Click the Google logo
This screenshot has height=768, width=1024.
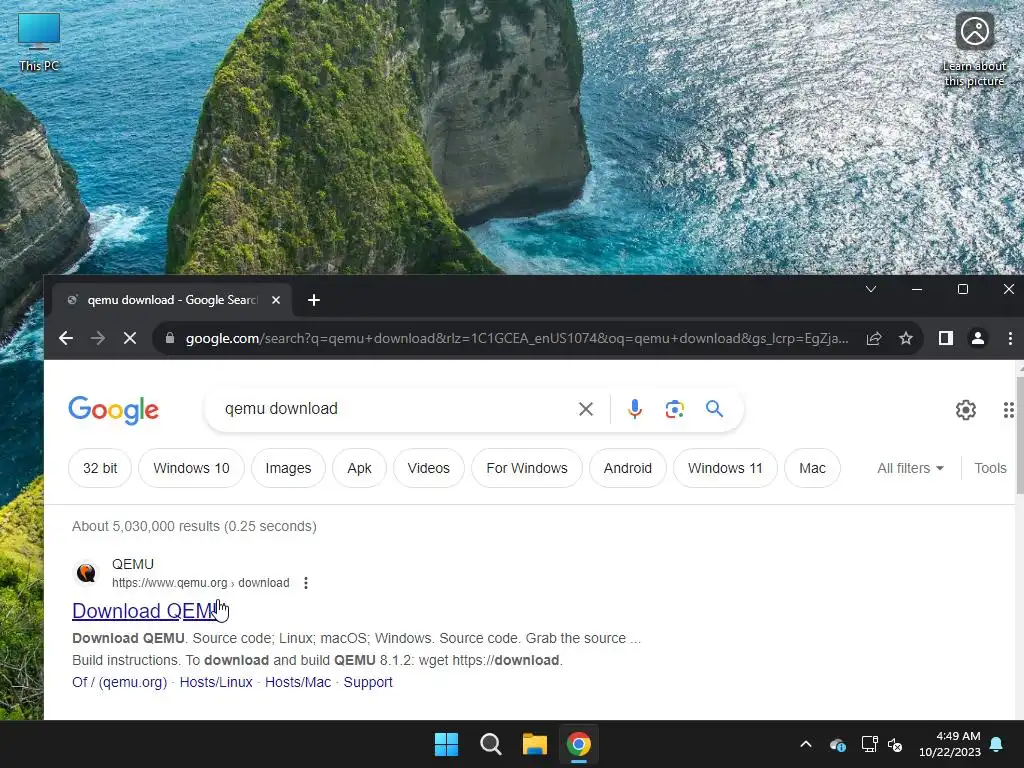tap(114, 409)
